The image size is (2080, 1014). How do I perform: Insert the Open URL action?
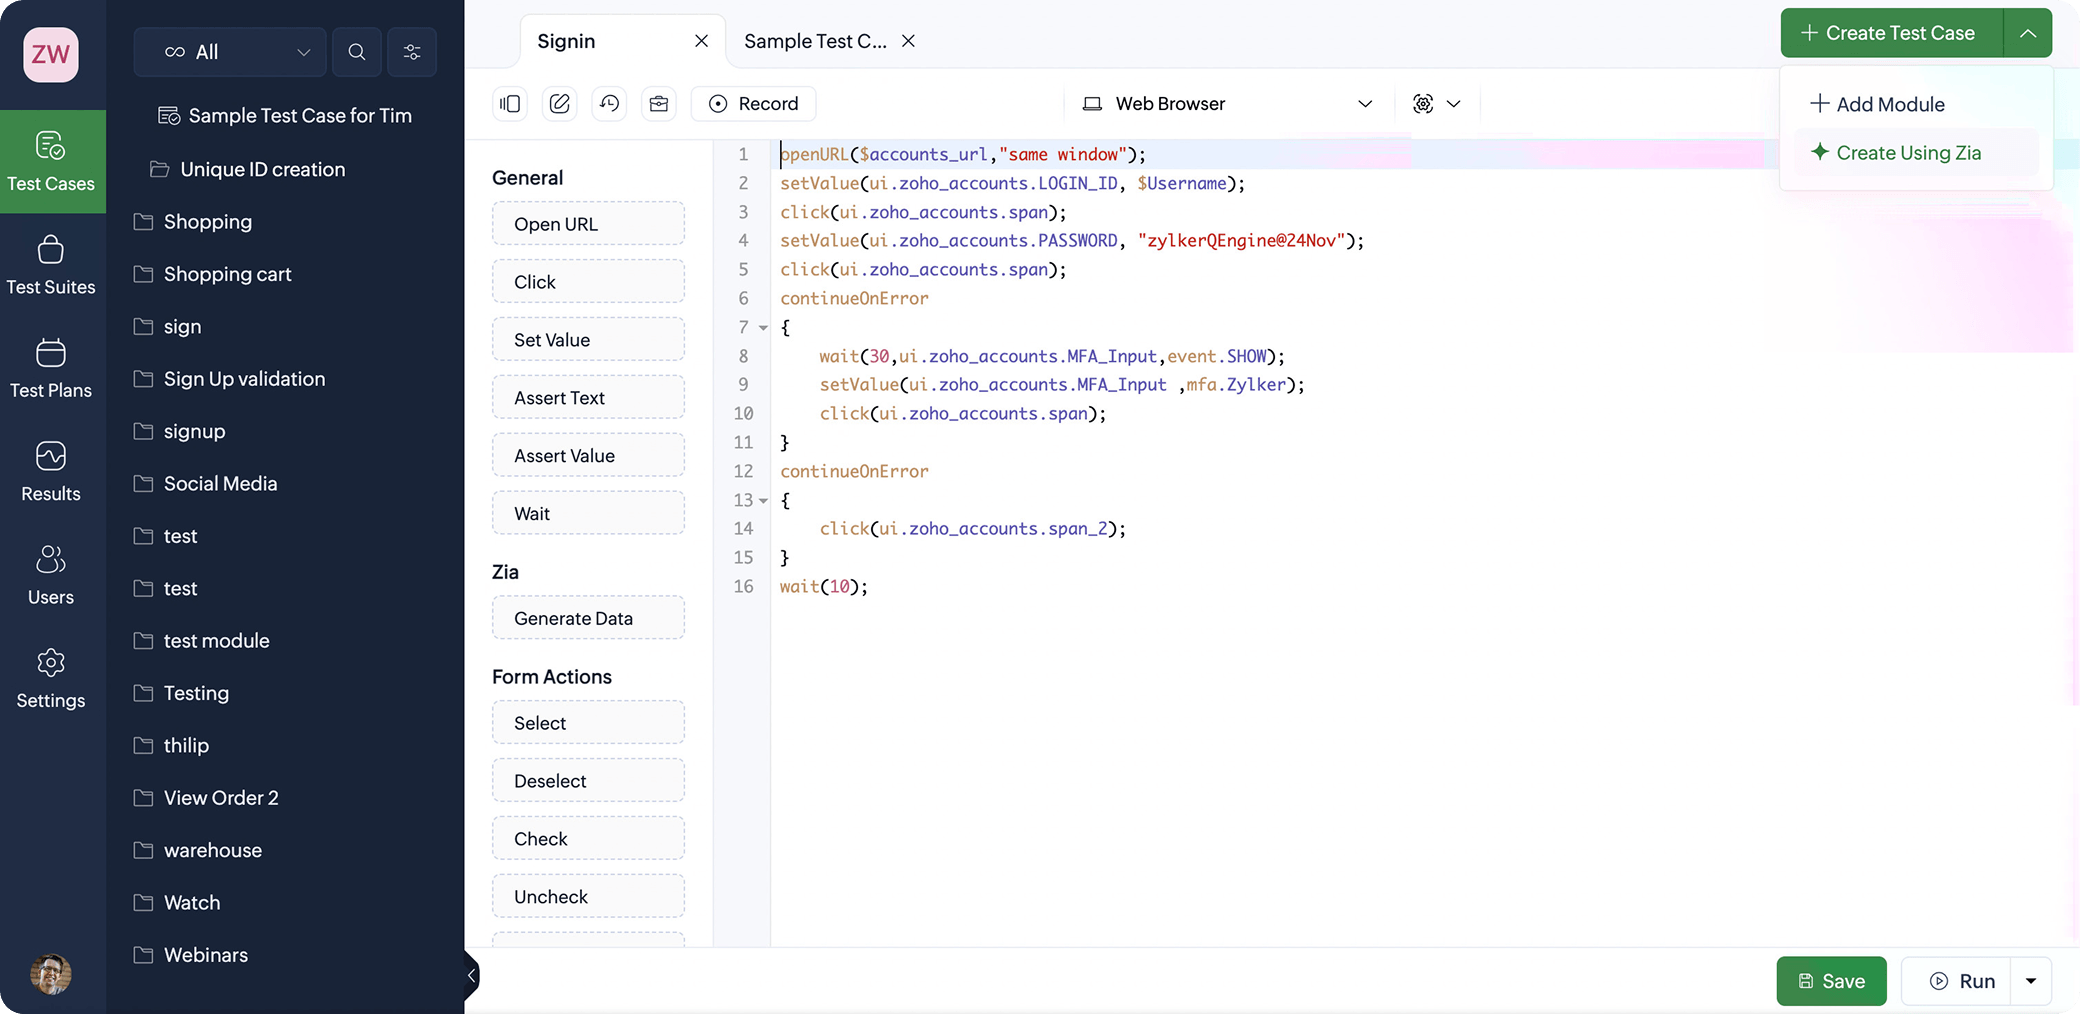click(588, 224)
